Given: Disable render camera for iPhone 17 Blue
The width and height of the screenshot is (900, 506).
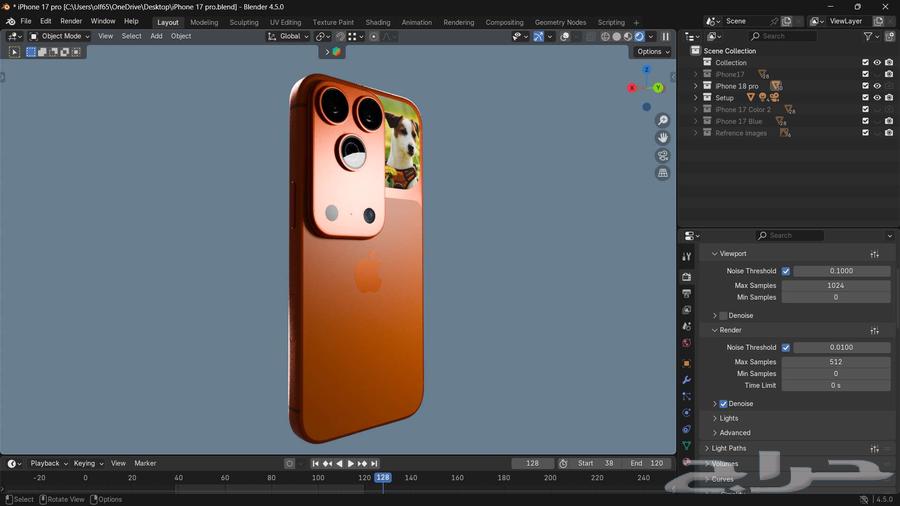Looking at the screenshot, I should [889, 121].
